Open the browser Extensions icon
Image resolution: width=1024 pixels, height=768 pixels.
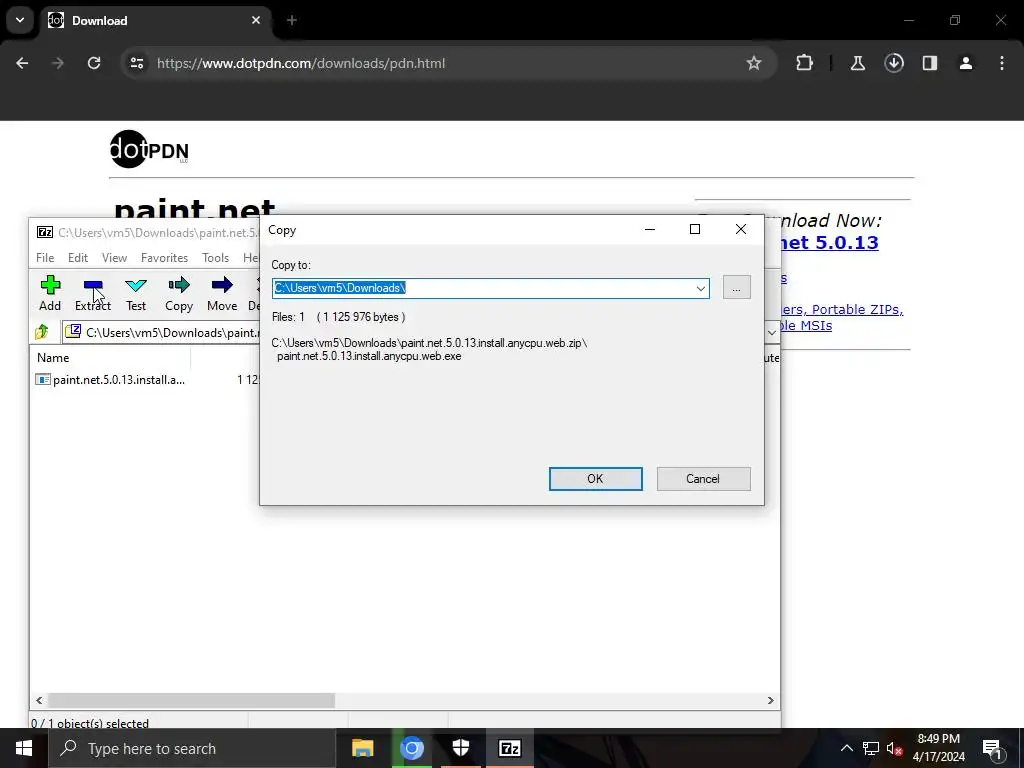[x=805, y=63]
